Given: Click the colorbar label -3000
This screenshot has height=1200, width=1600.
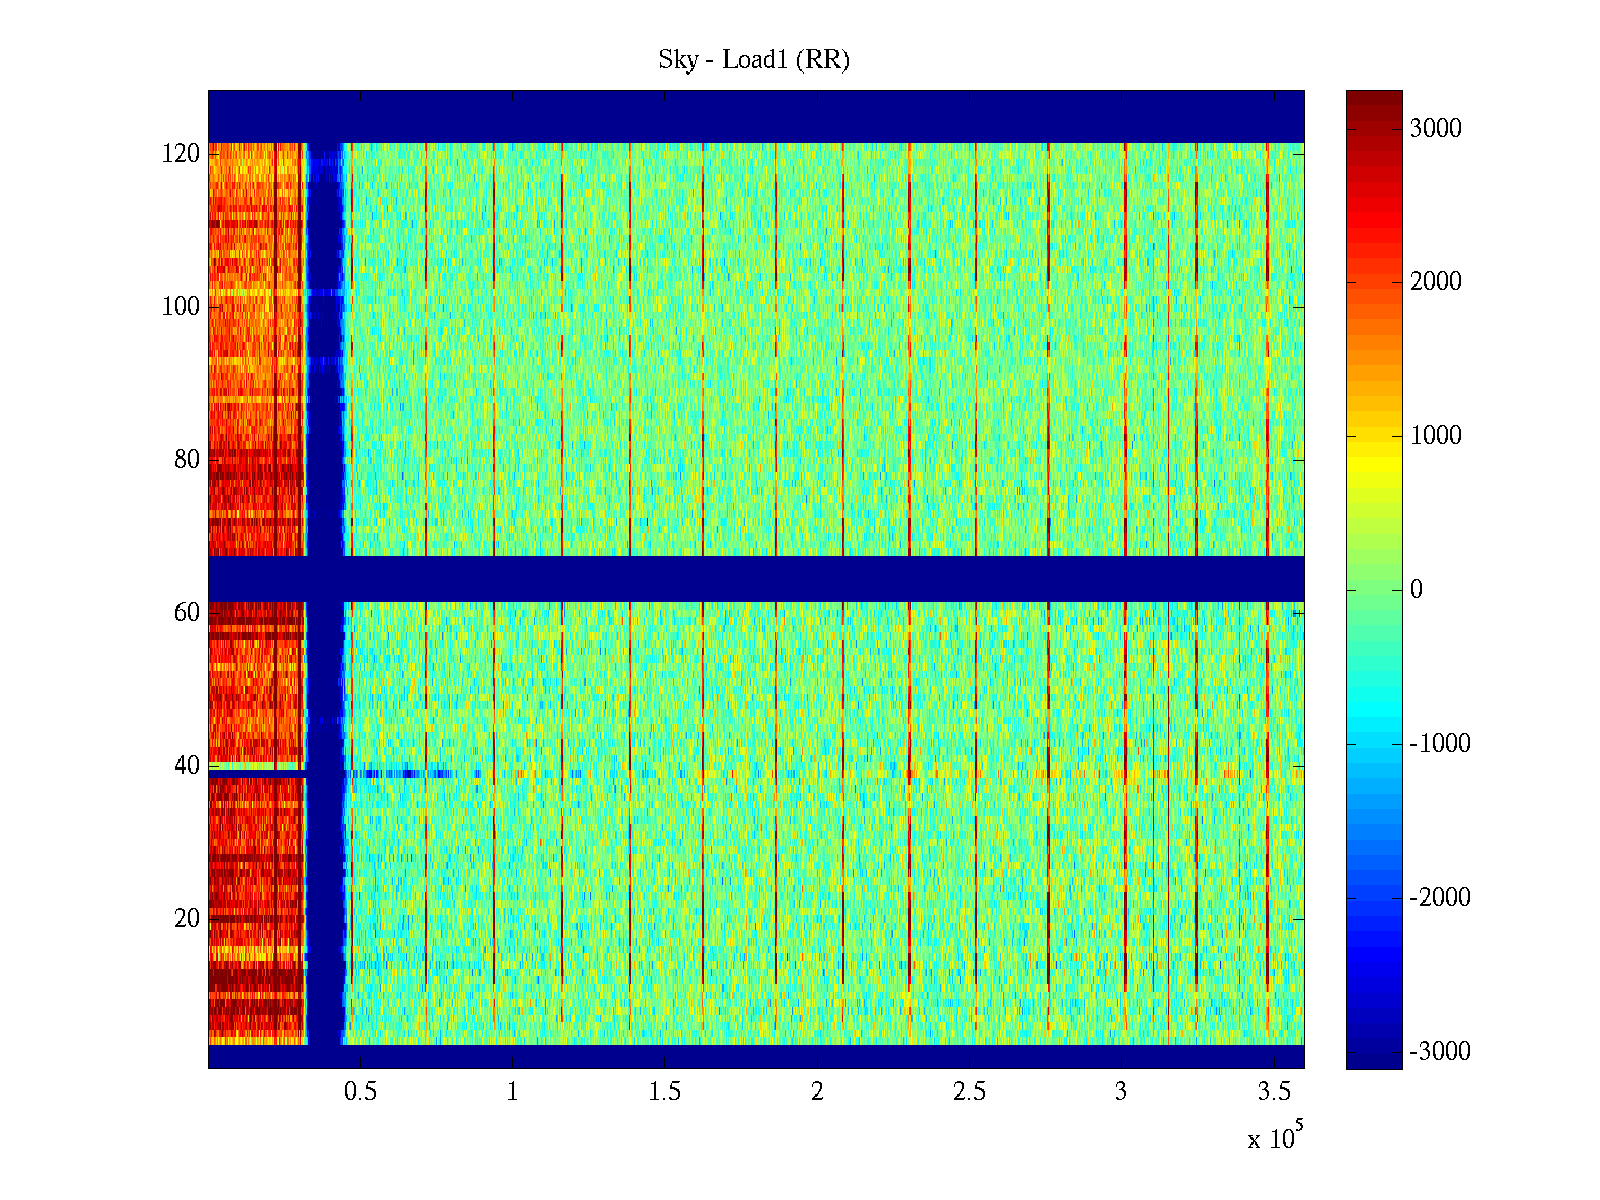Looking at the screenshot, I should click(x=1439, y=1052).
